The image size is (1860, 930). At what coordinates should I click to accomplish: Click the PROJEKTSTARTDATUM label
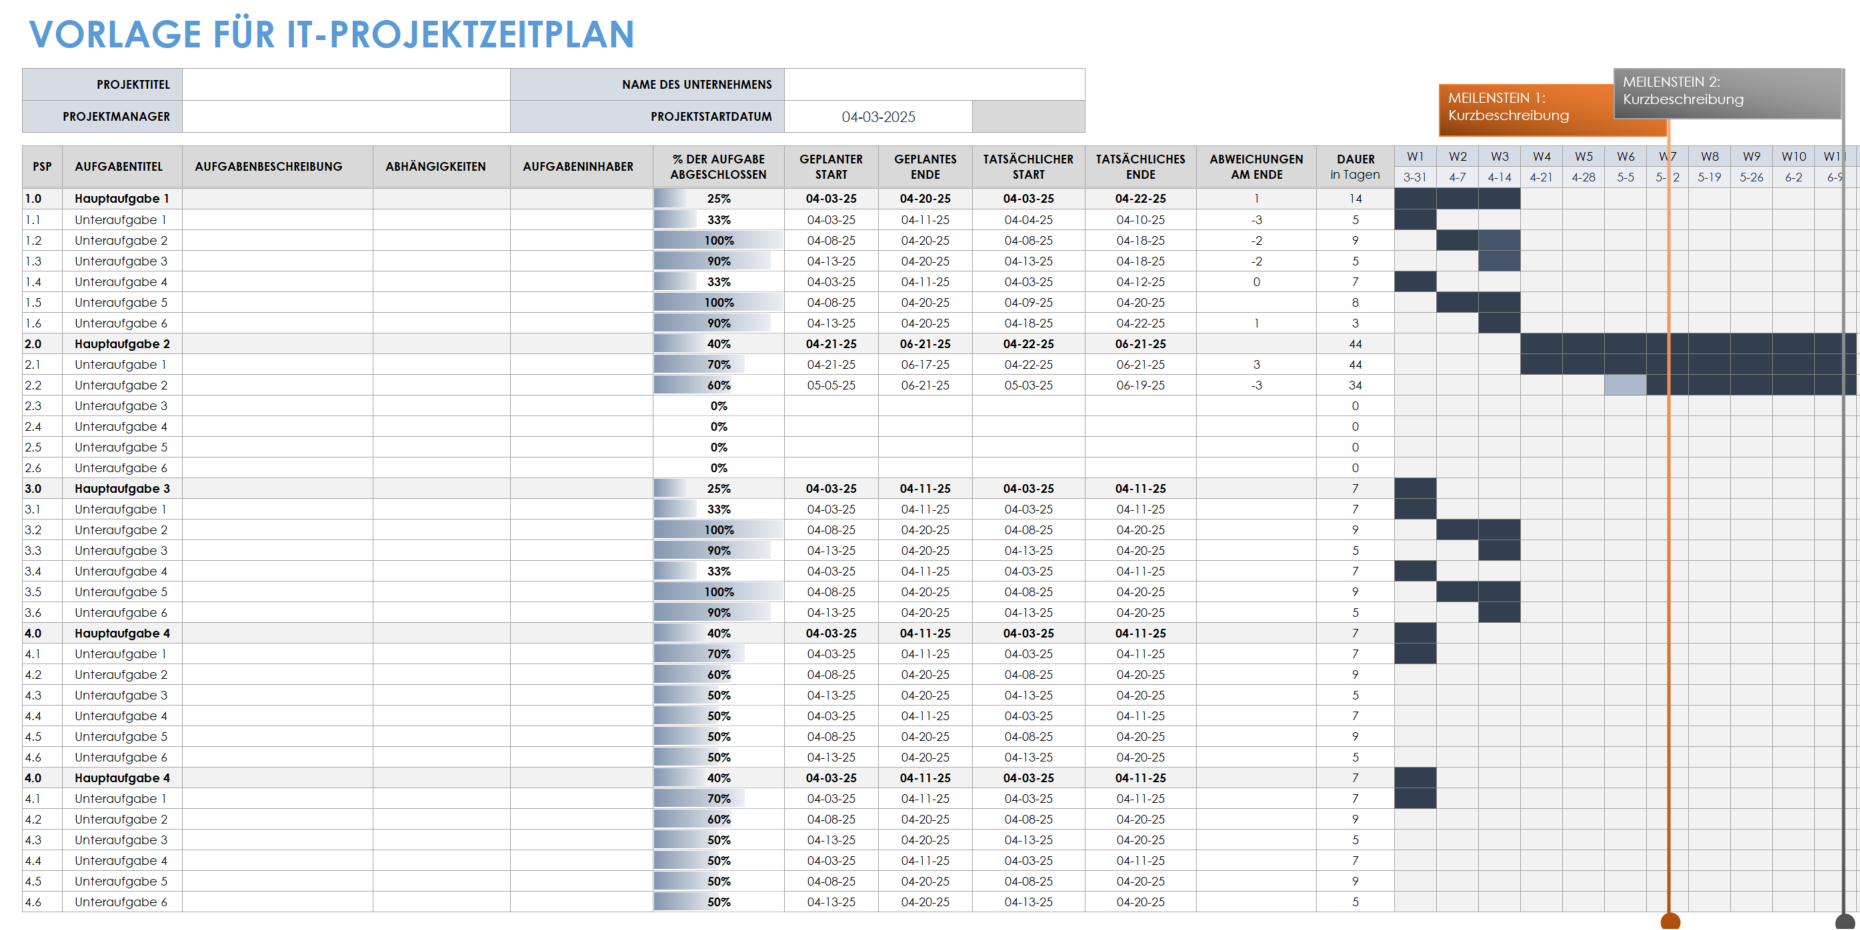[711, 117]
